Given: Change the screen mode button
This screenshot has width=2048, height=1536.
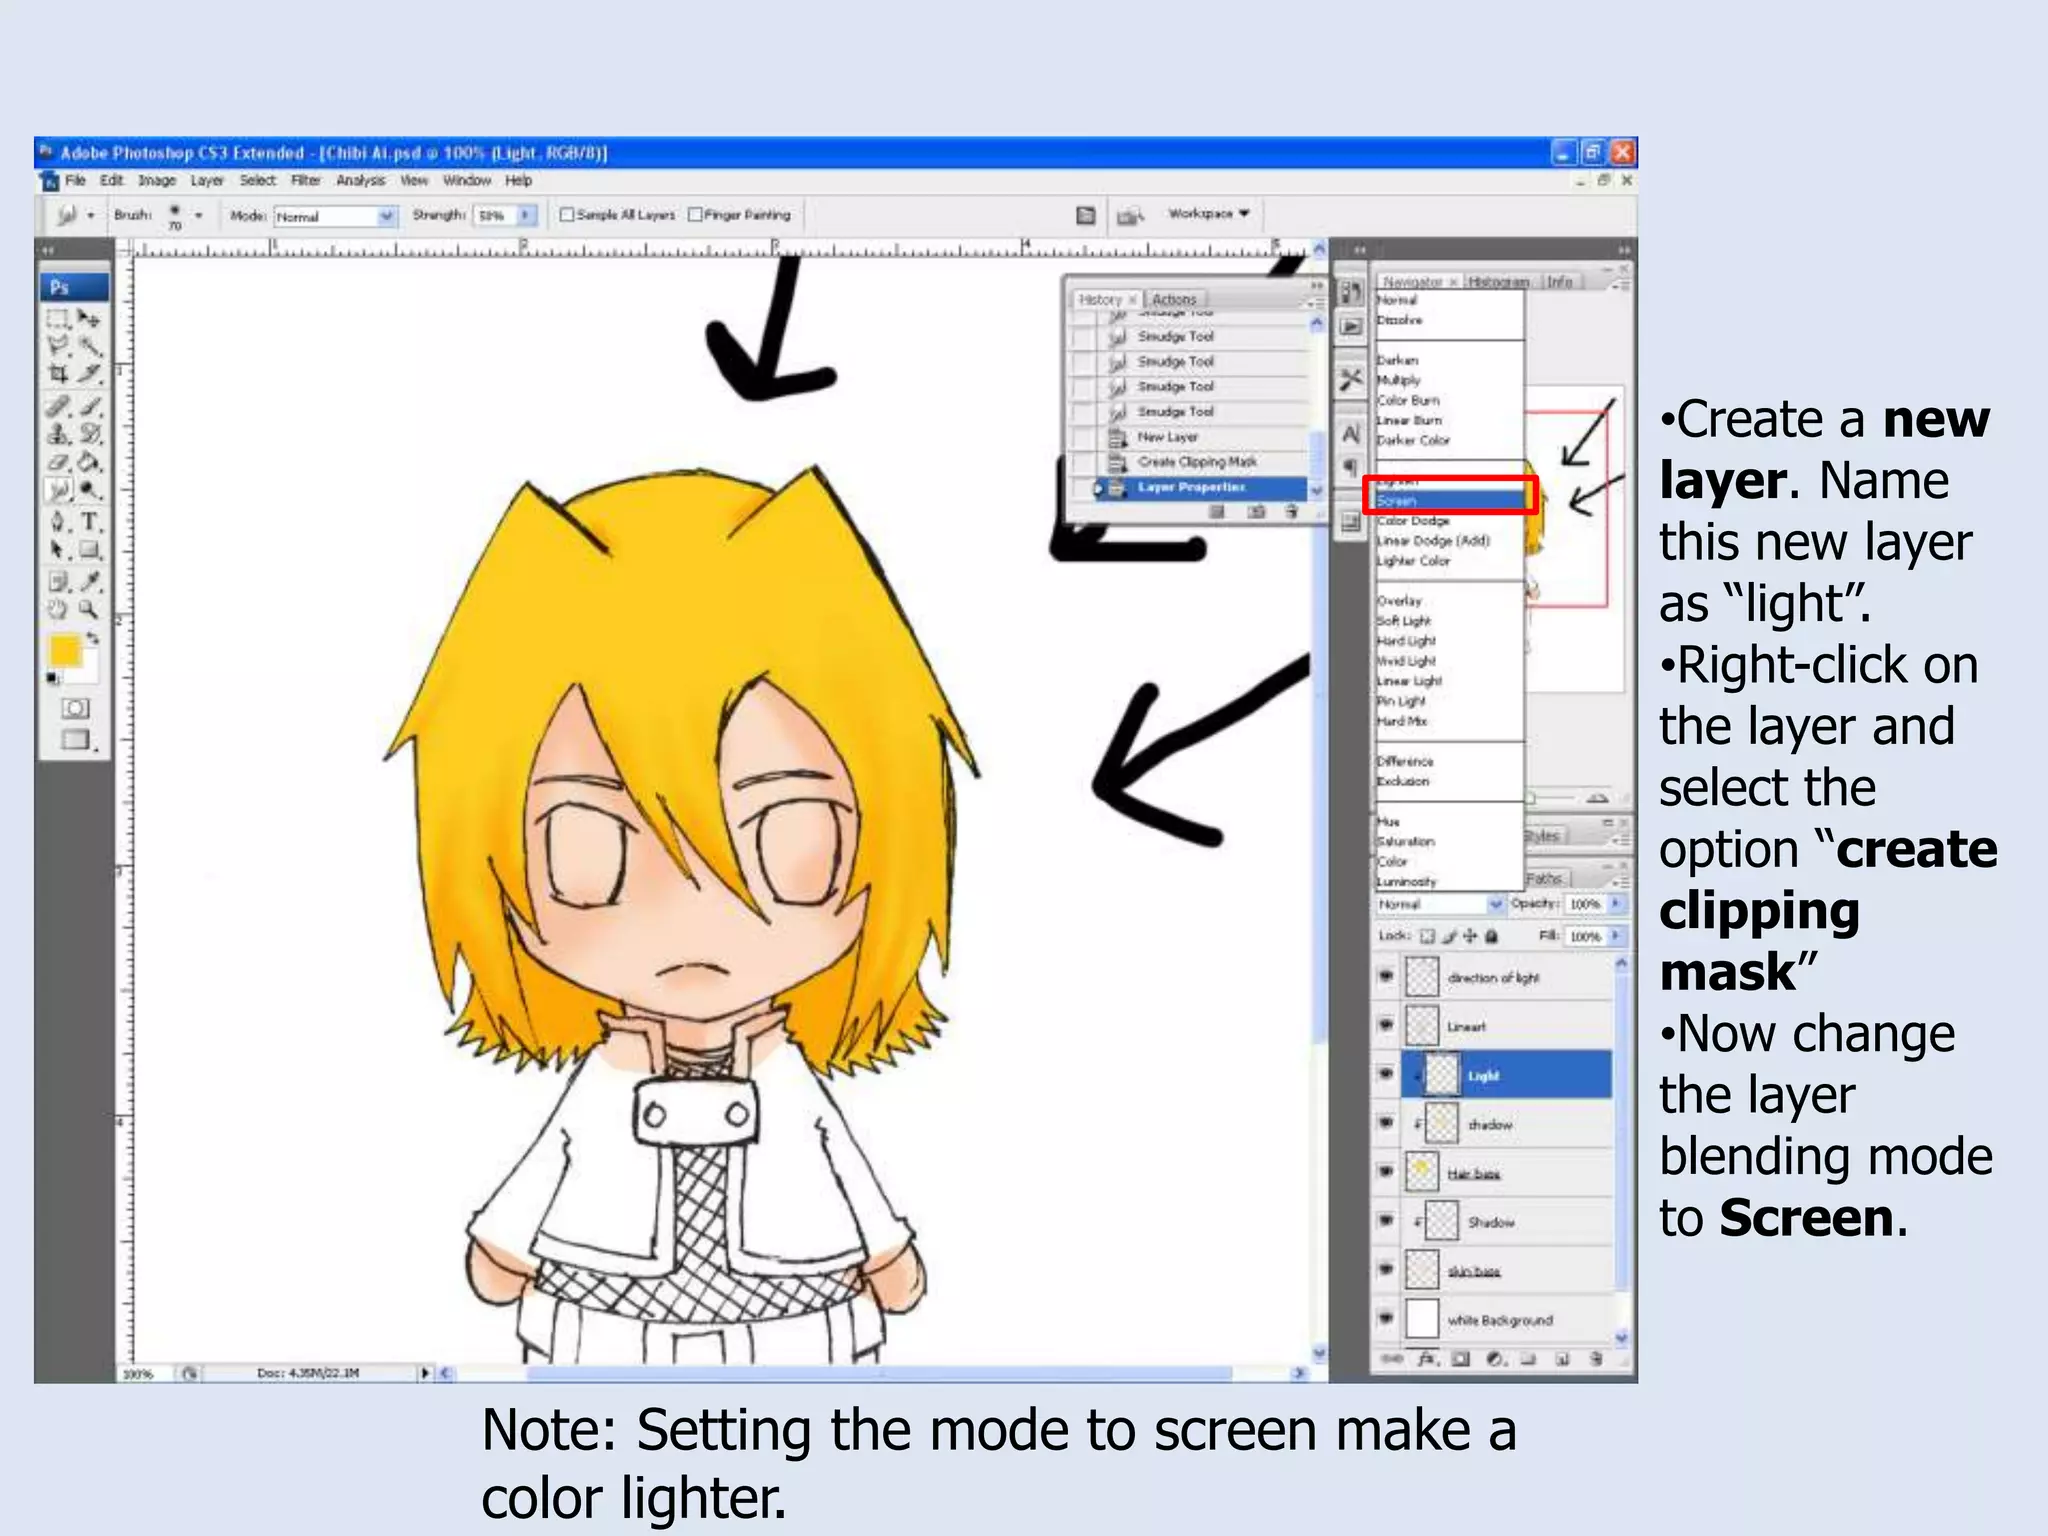Looking at the screenshot, I should [x=76, y=740].
